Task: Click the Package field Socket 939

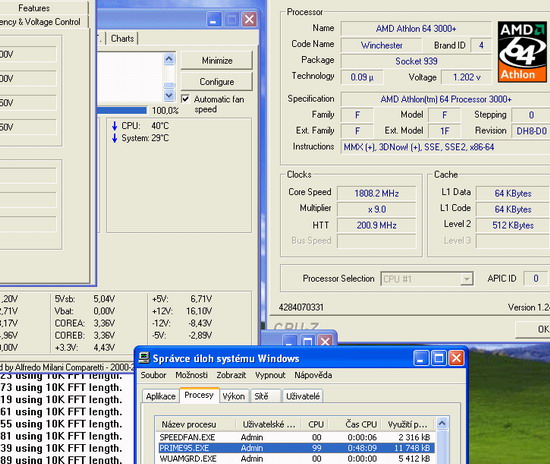Action: pos(416,61)
